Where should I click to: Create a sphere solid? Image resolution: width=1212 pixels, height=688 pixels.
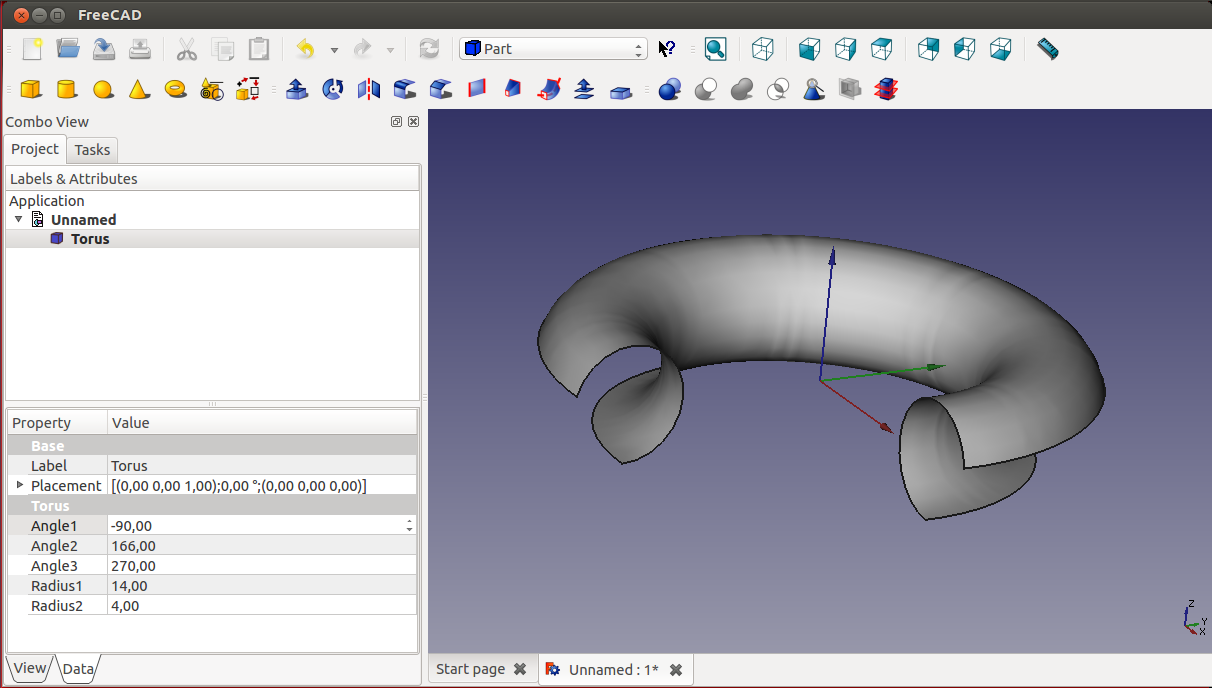(x=103, y=89)
